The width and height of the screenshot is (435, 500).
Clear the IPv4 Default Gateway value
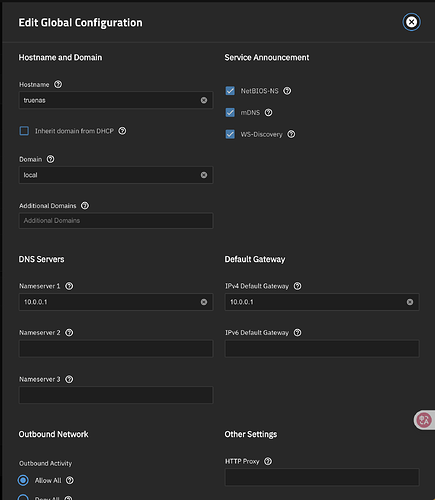(x=410, y=302)
